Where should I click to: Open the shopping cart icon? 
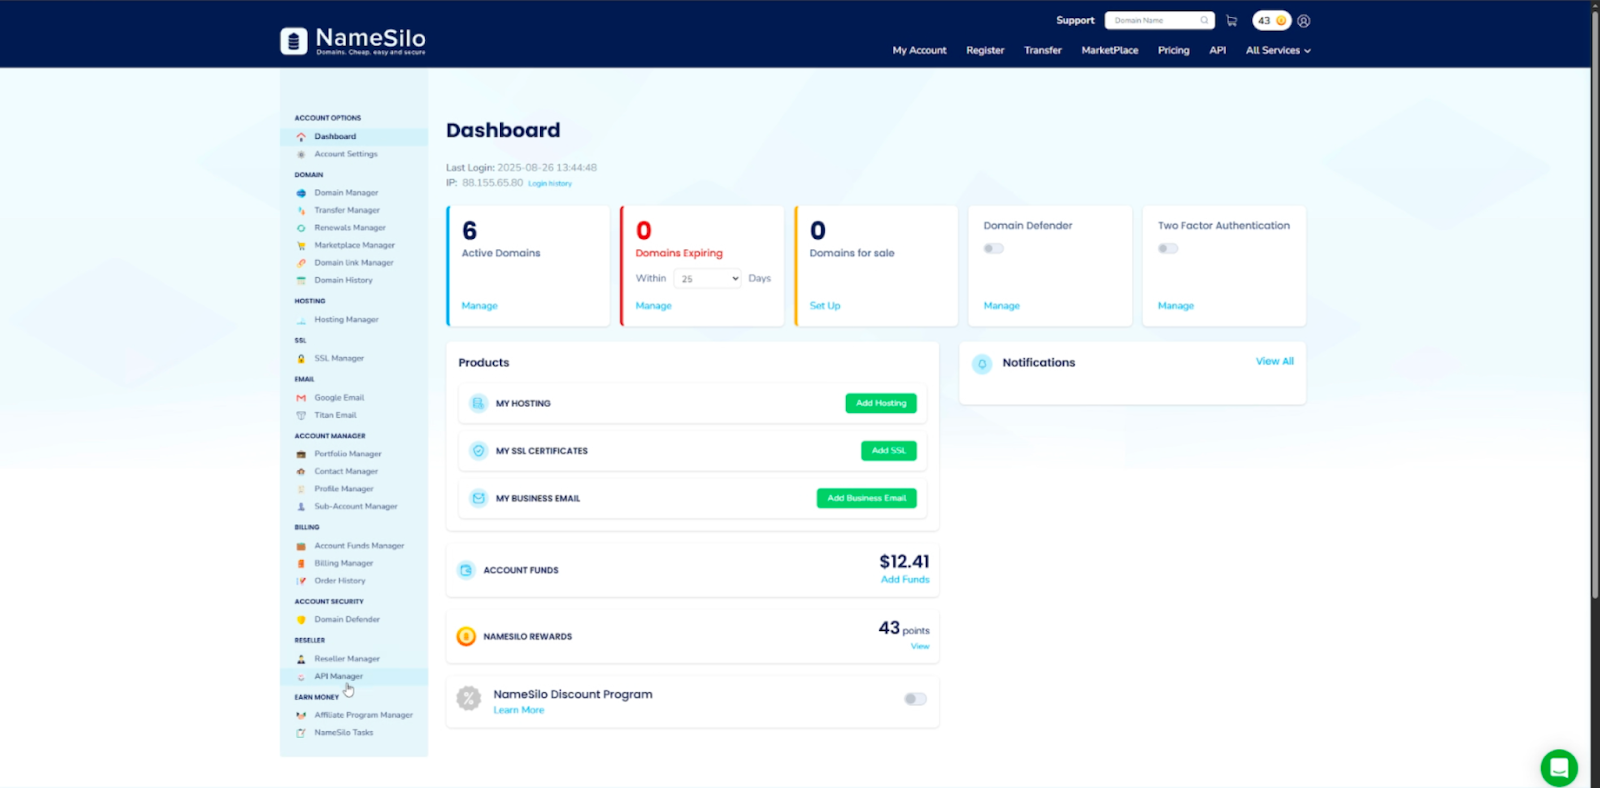click(1231, 20)
